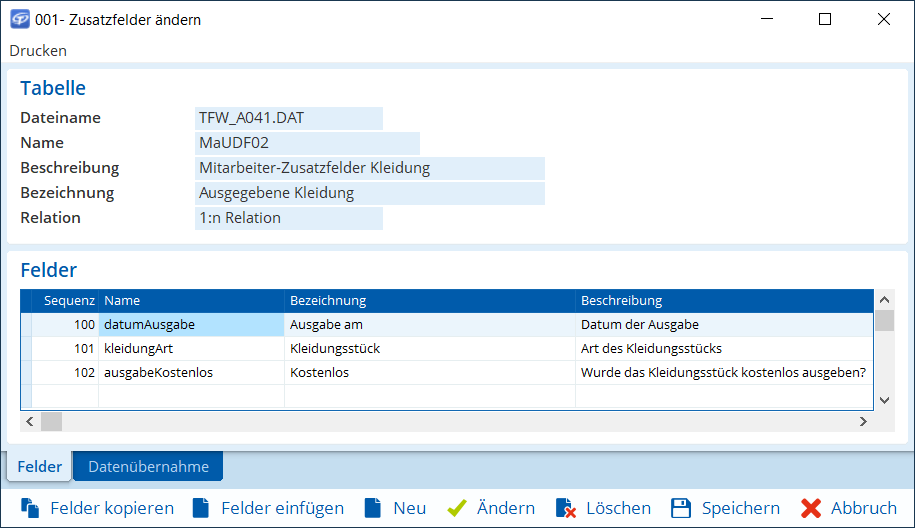Click the Felder einfügen page icon
The width and height of the screenshot is (915, 528).
201,508
